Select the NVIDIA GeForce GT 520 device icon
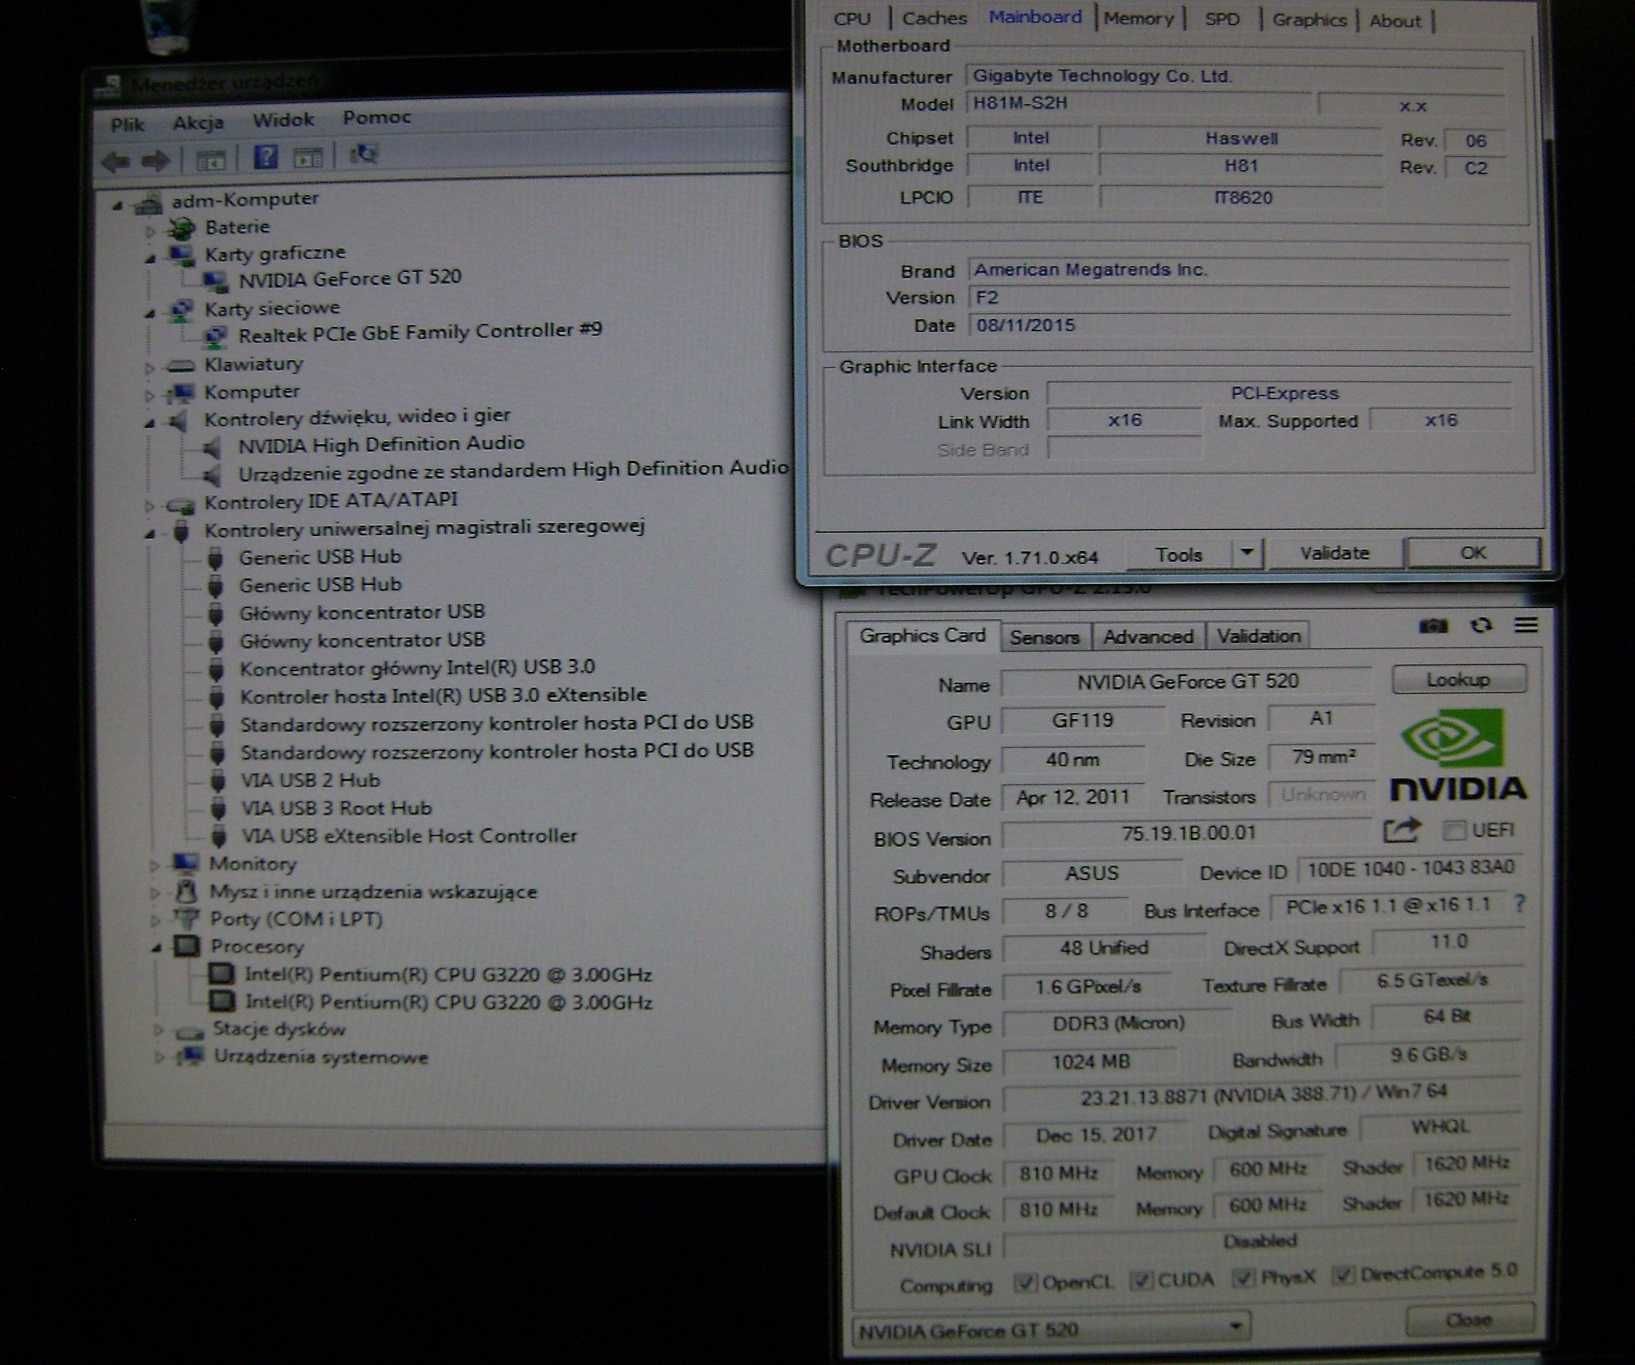The height and width of the screenshot is (1365, 1635). pyautogui.click(x=215, y=280)
